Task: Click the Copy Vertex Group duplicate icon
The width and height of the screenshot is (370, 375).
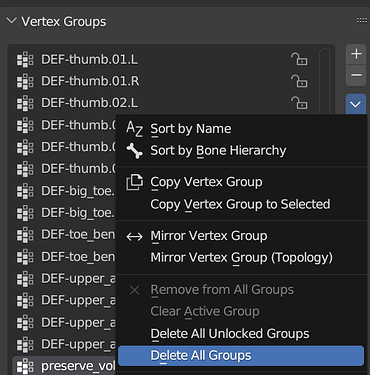Action: [x=134, y=182]
